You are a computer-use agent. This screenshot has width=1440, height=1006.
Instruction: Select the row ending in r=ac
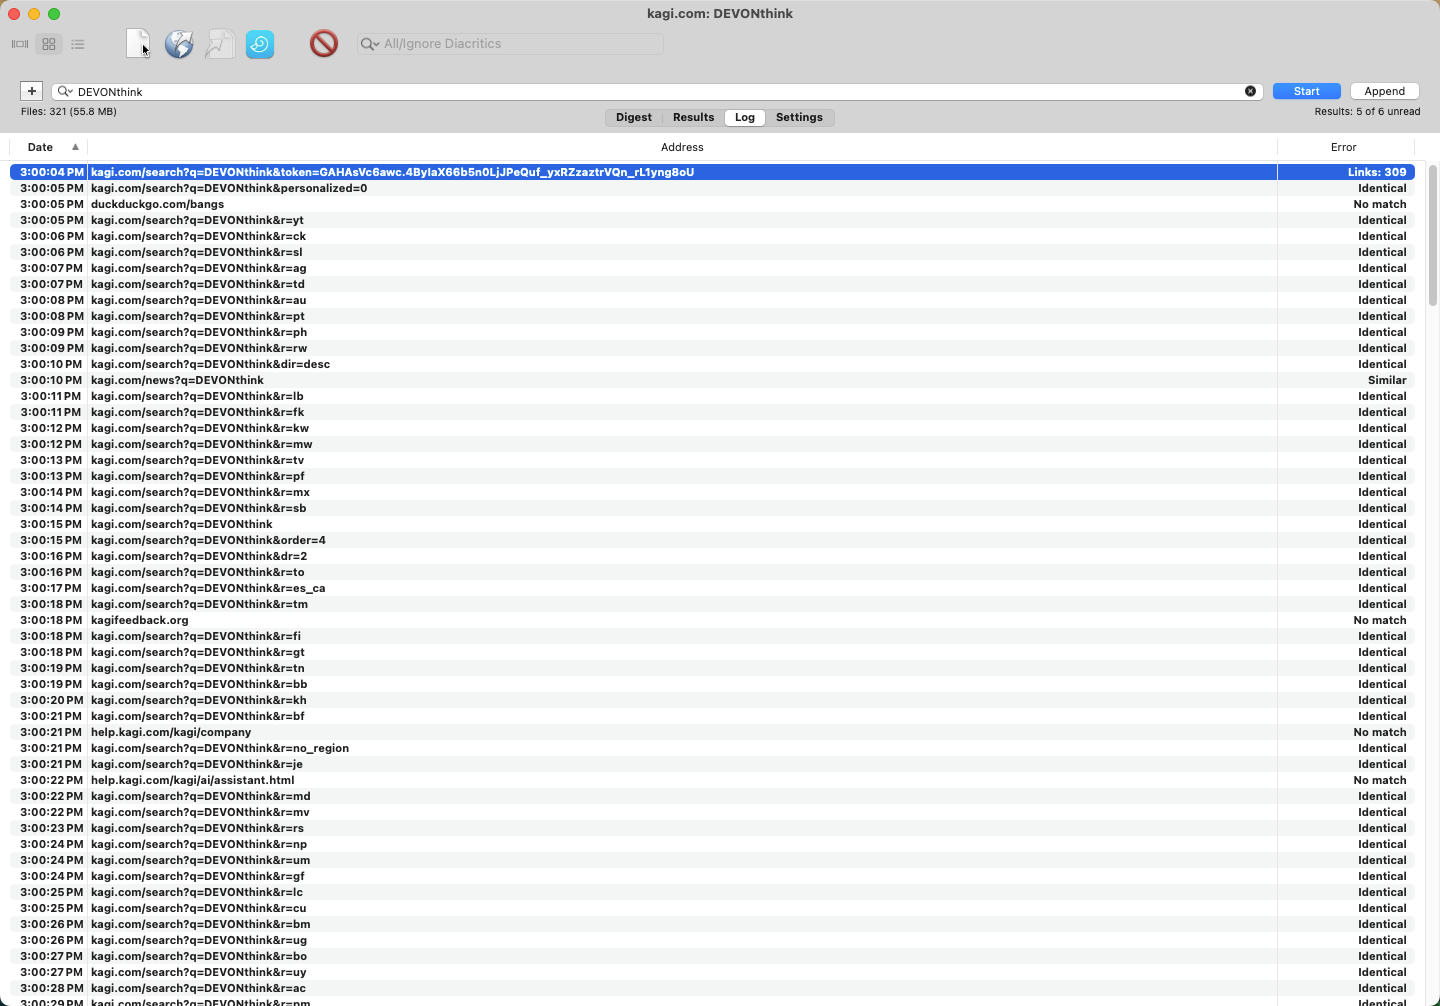tap(712, 988)
